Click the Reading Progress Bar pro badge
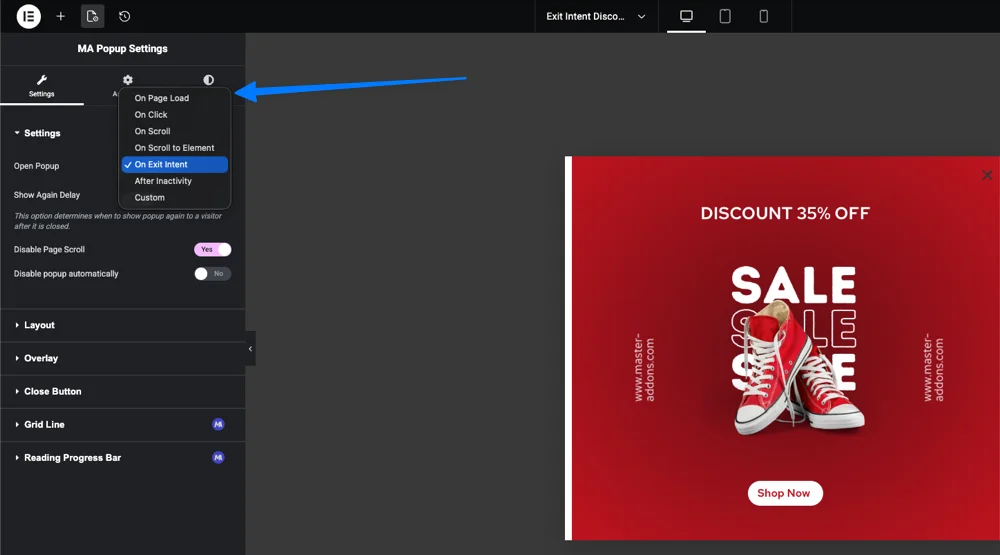 218,457
